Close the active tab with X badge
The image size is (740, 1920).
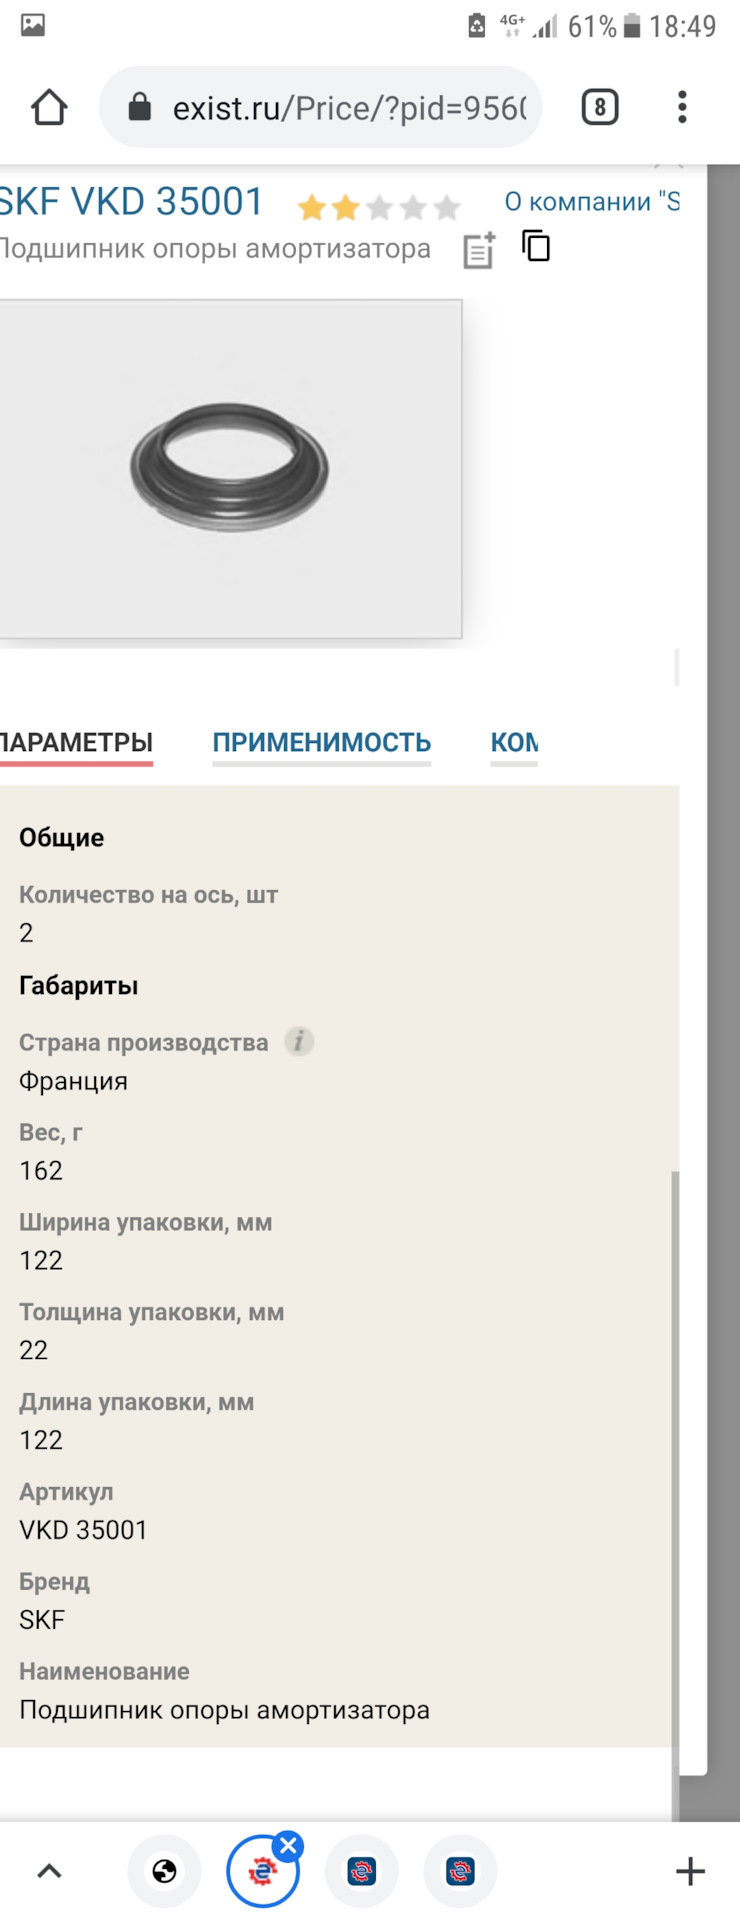[288, 1846]
